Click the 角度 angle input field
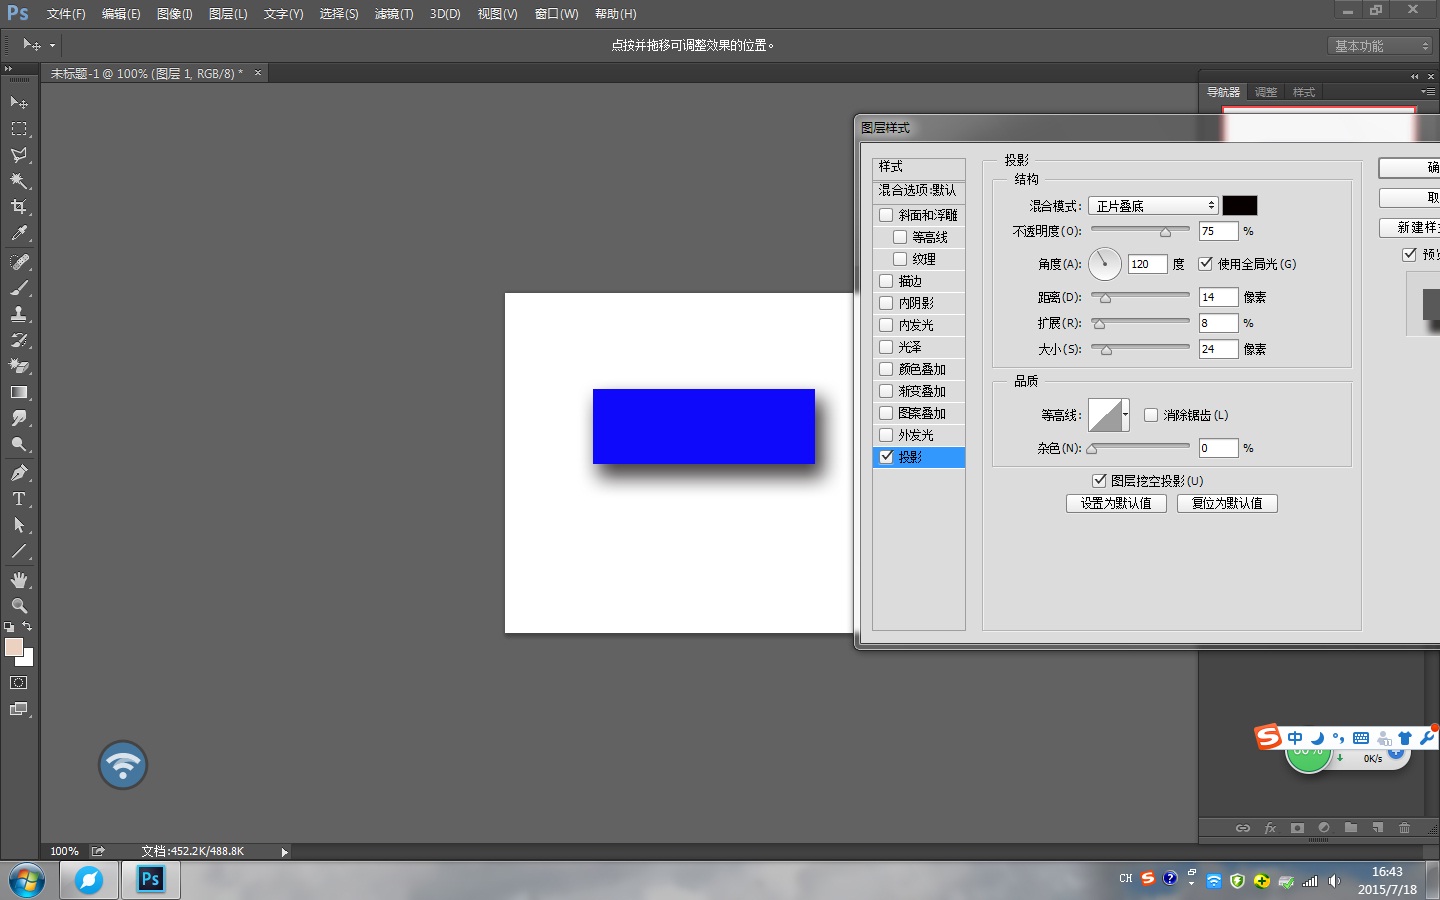Viewport: 1440px width, 900px height. [1147, 264]
